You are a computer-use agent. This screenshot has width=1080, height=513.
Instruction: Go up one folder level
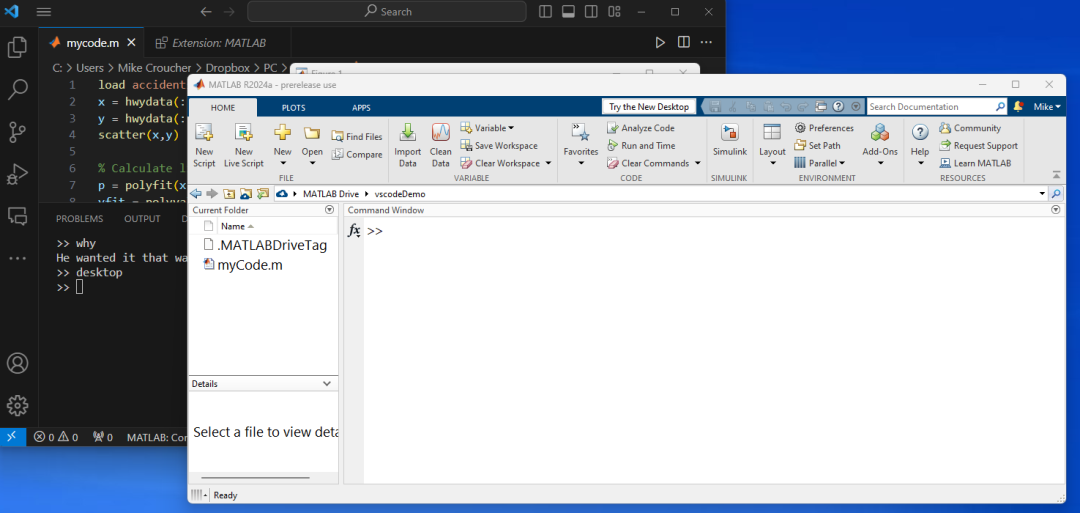[x=229, y=194]
